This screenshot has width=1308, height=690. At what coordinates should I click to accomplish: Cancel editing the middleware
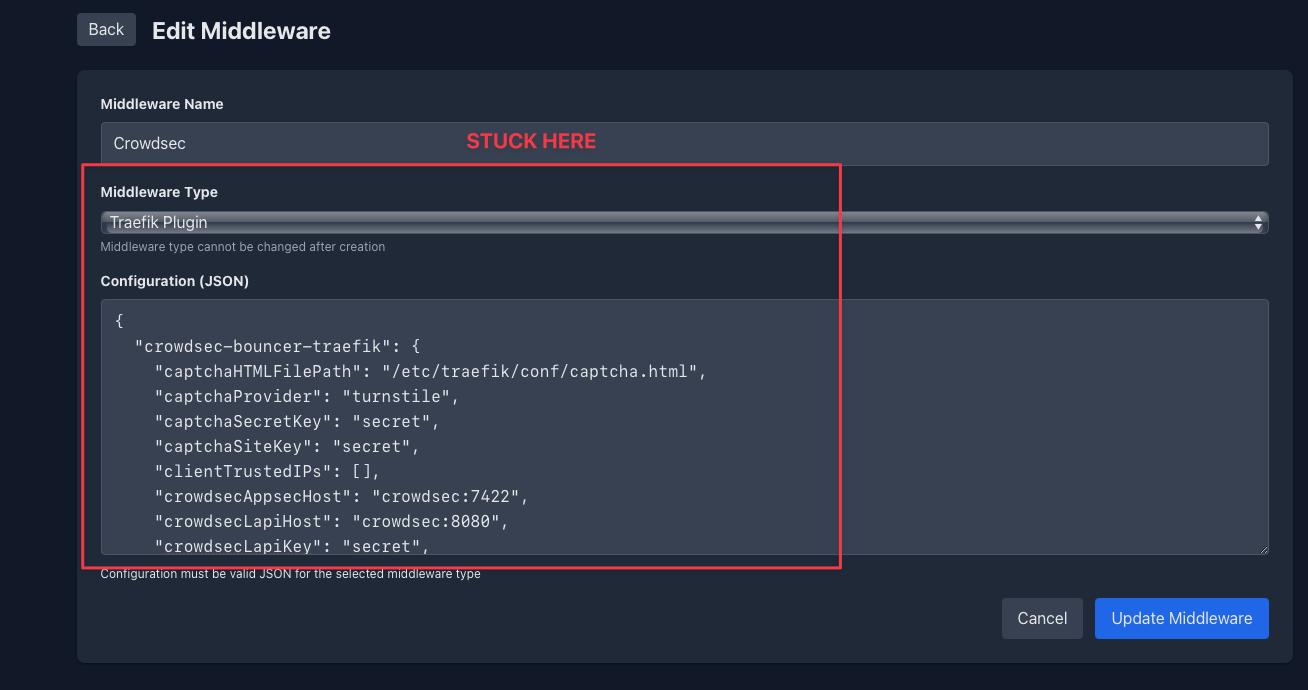[1042, 618]
